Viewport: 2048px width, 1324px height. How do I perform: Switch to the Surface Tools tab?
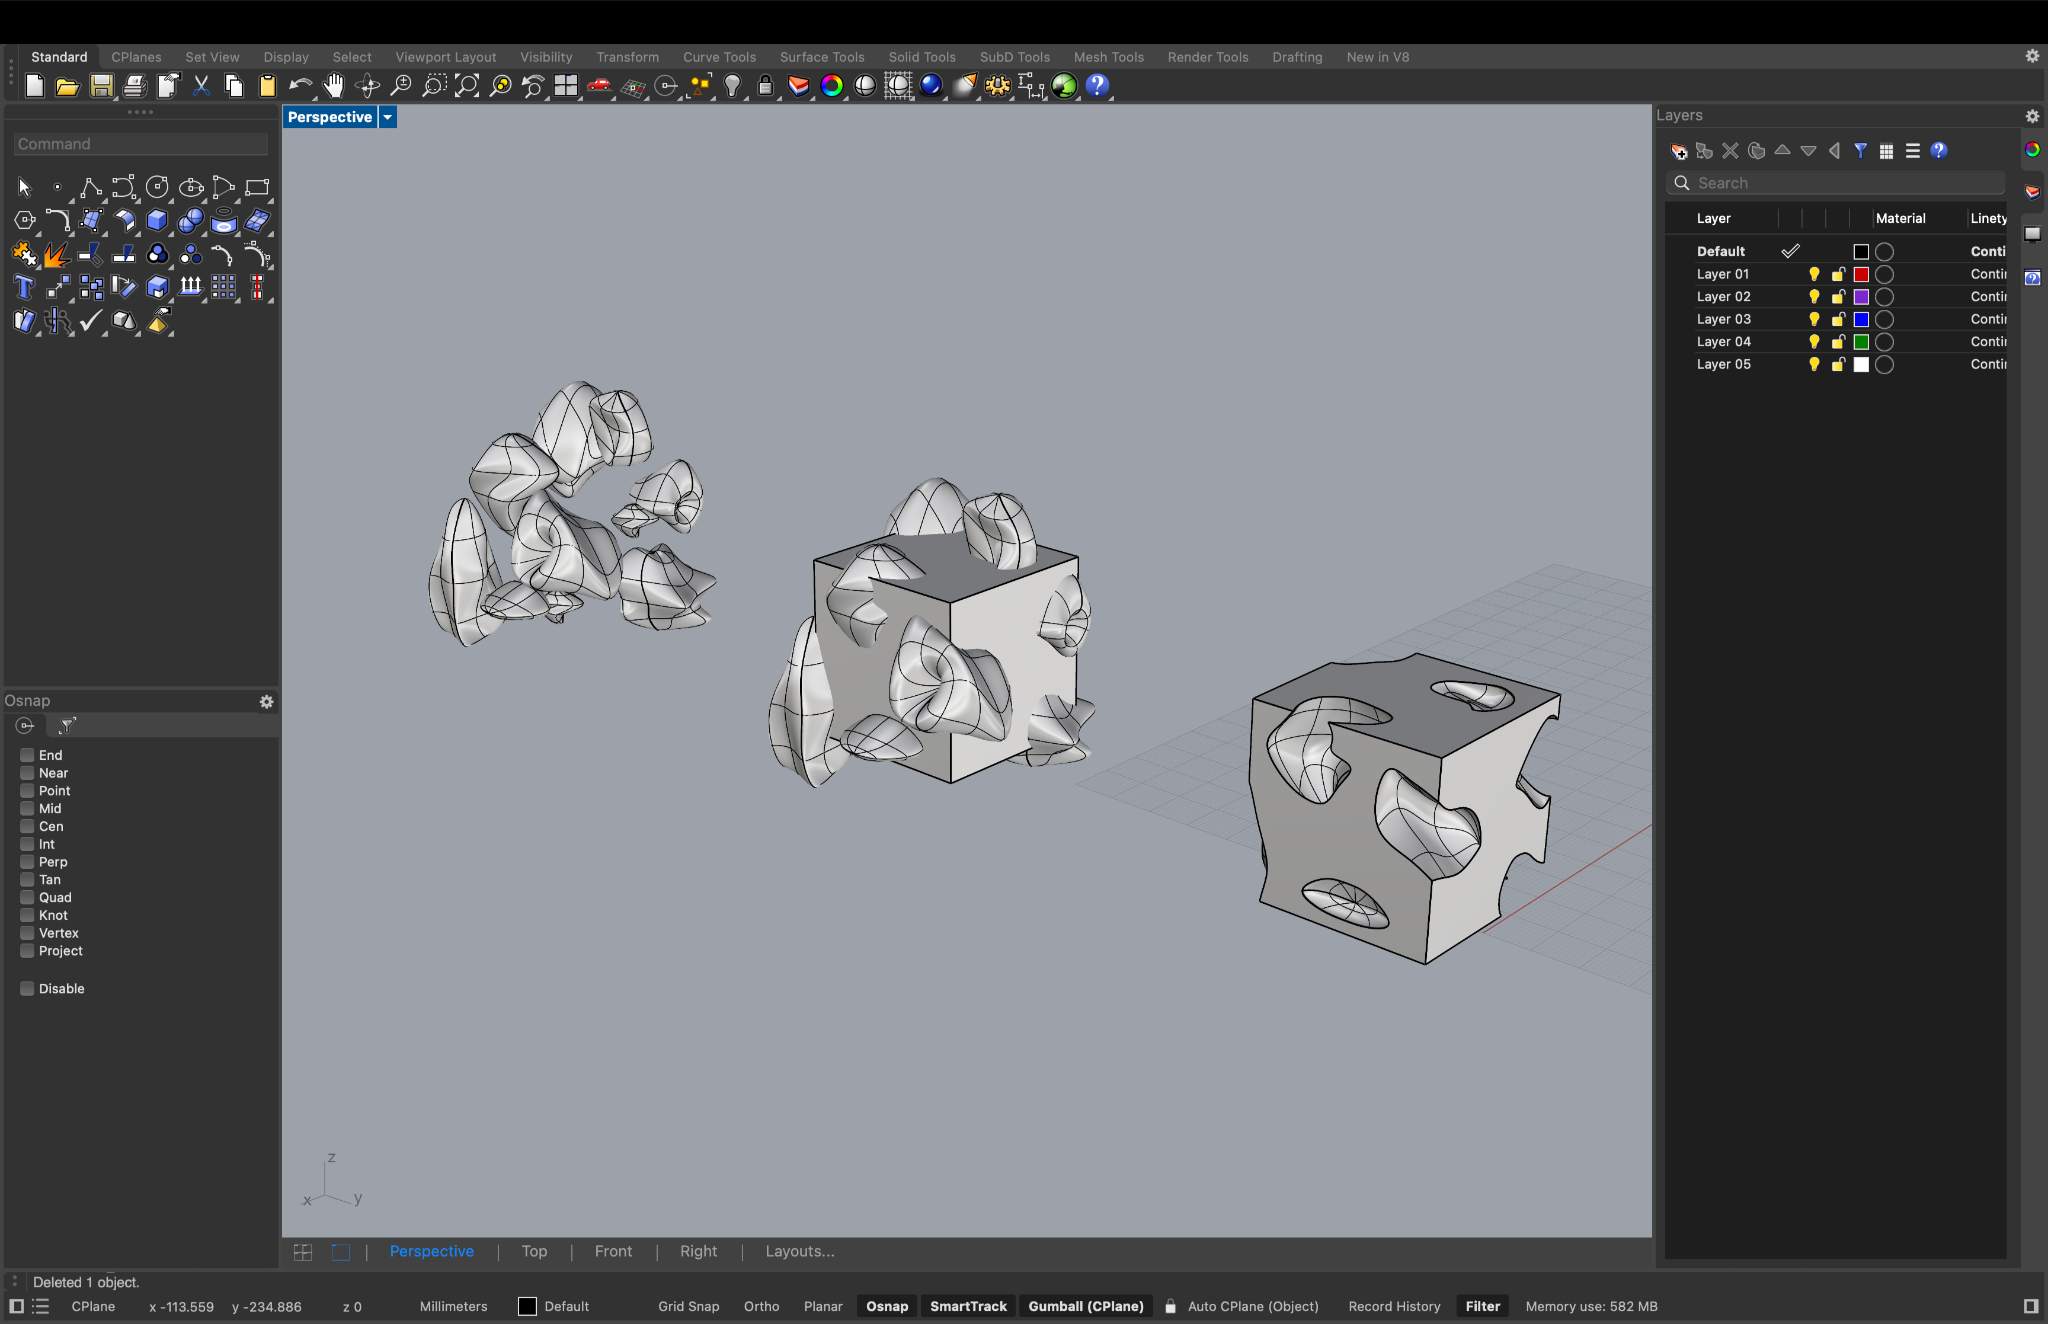pyautogui.click(x=821, y=57)
